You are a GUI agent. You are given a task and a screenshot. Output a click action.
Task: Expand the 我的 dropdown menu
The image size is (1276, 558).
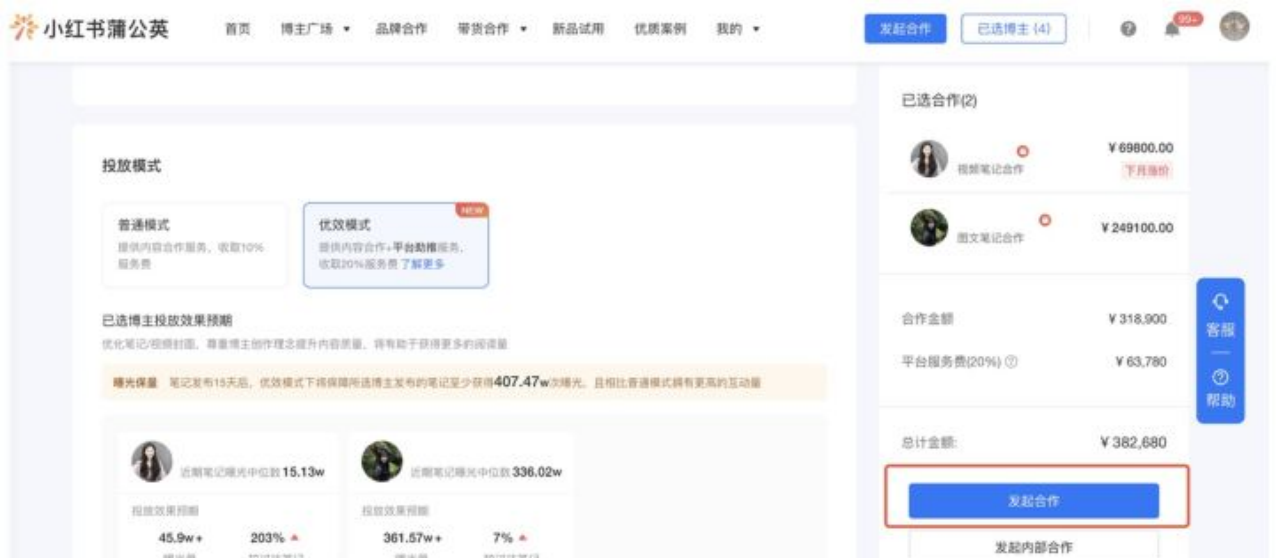pos(738,30)
